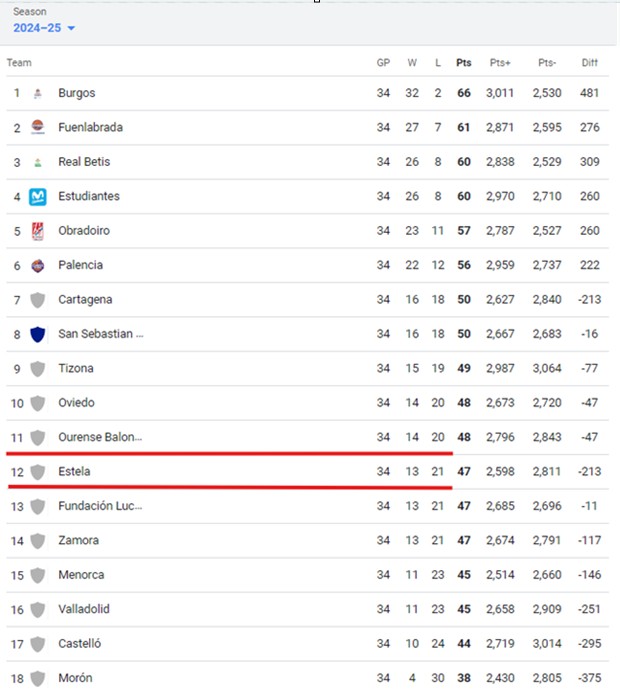Click the Pts column header

click(464, 62)
